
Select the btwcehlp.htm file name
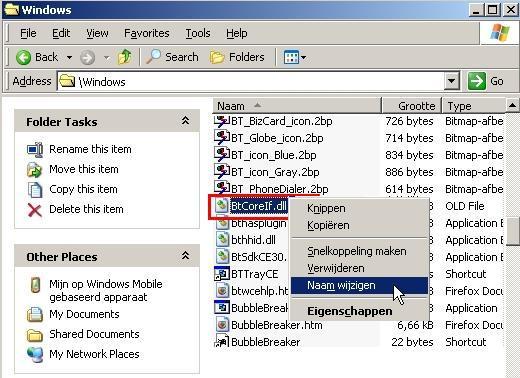pos(260,291)
